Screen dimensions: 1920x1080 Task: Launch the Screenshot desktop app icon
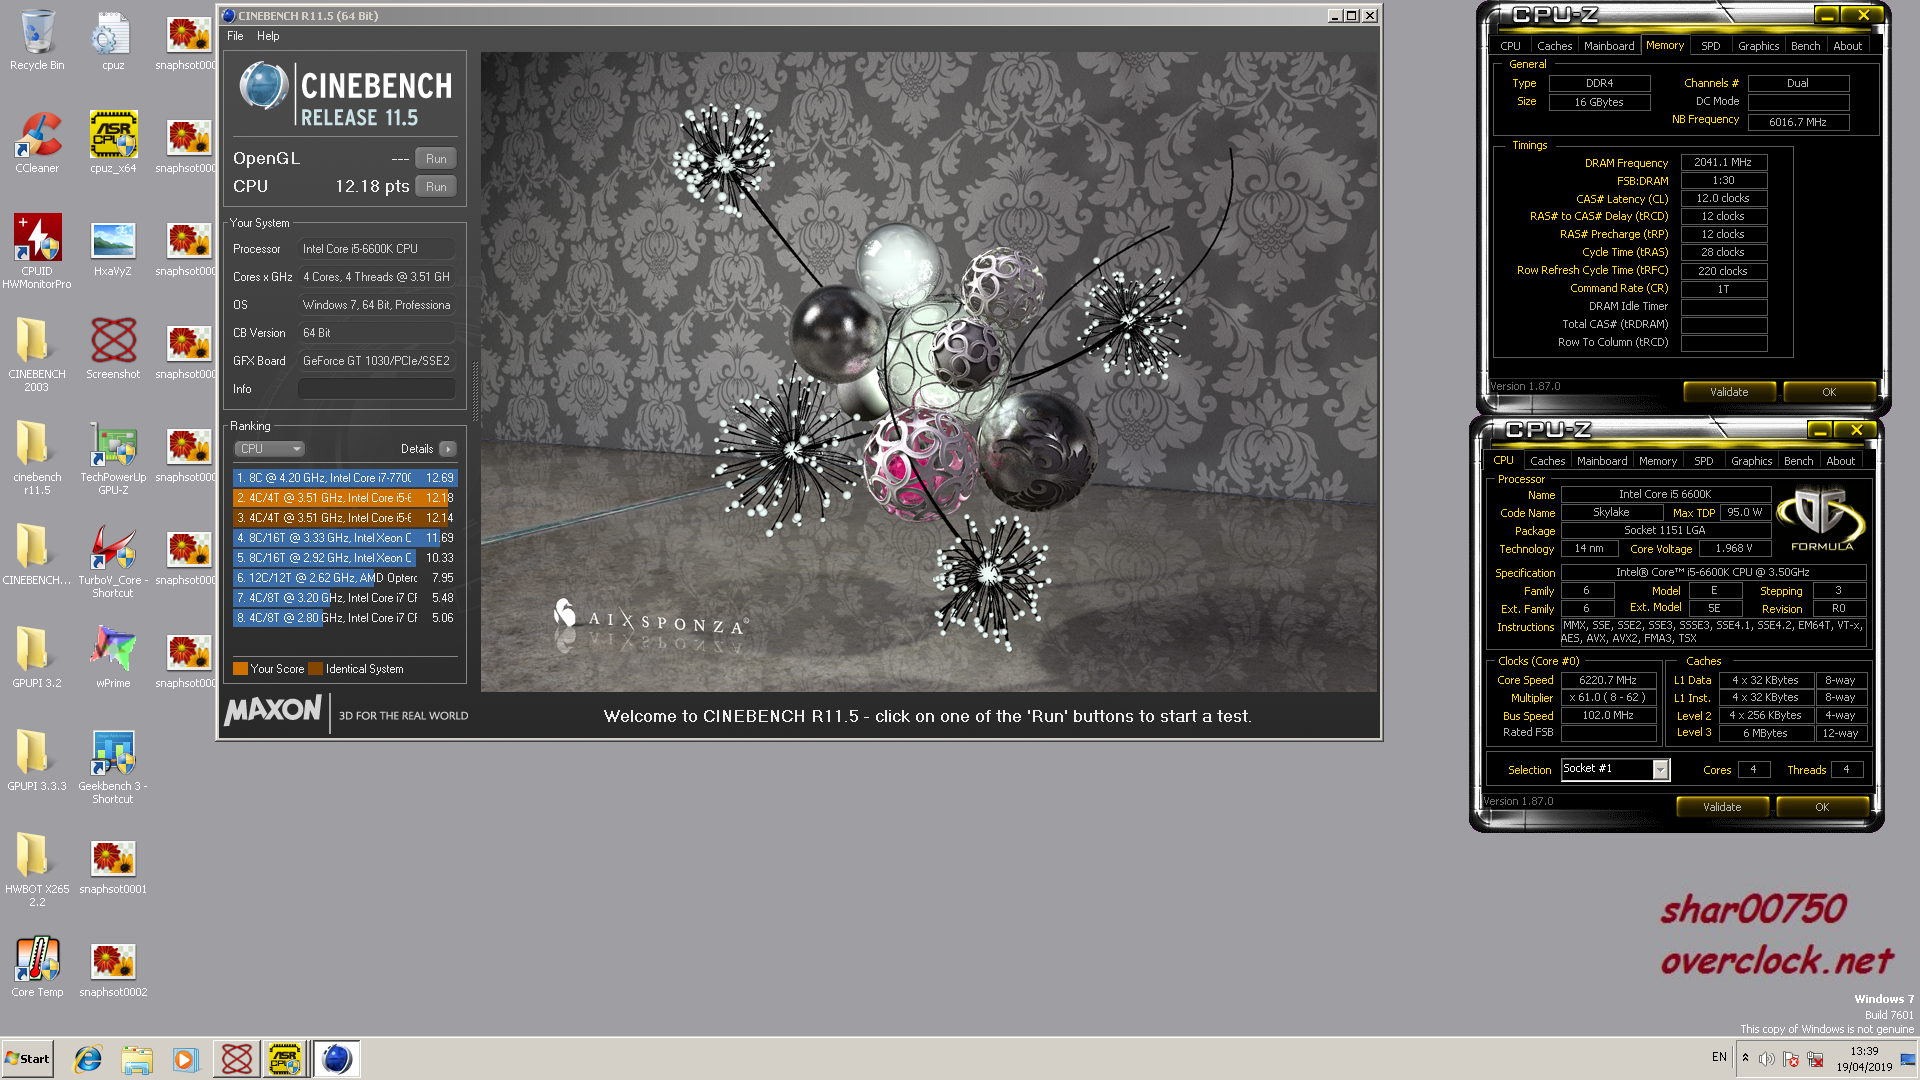click(113, 349)
